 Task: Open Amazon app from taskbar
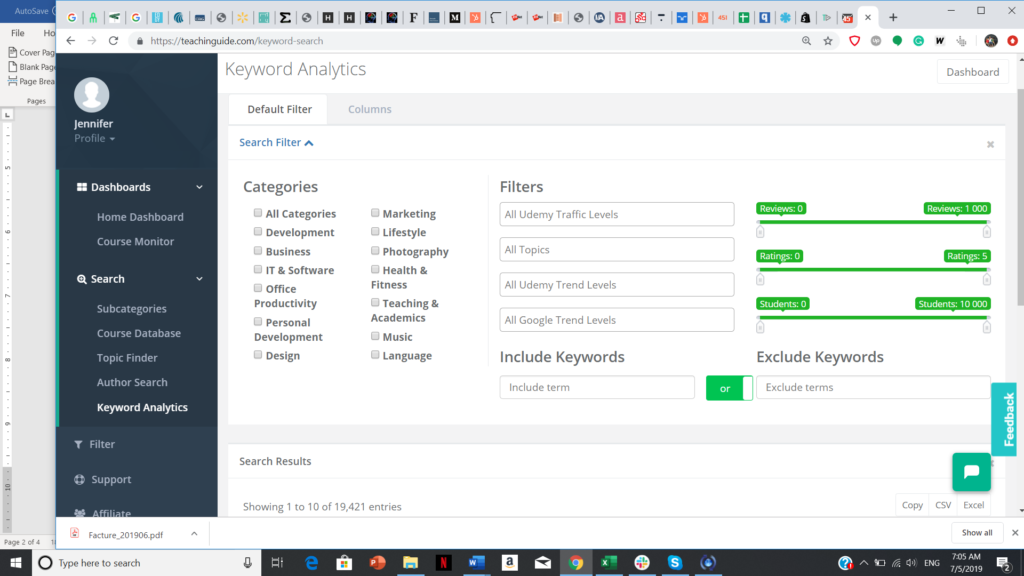(509, 562)
